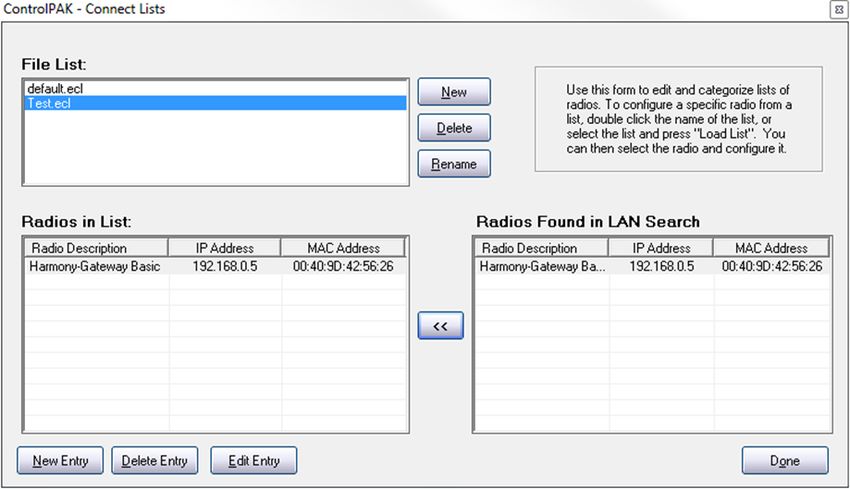Click 192.168.0.5 in Radios in List
Viewport: 850px width, 489px height.
click(225, 266)
